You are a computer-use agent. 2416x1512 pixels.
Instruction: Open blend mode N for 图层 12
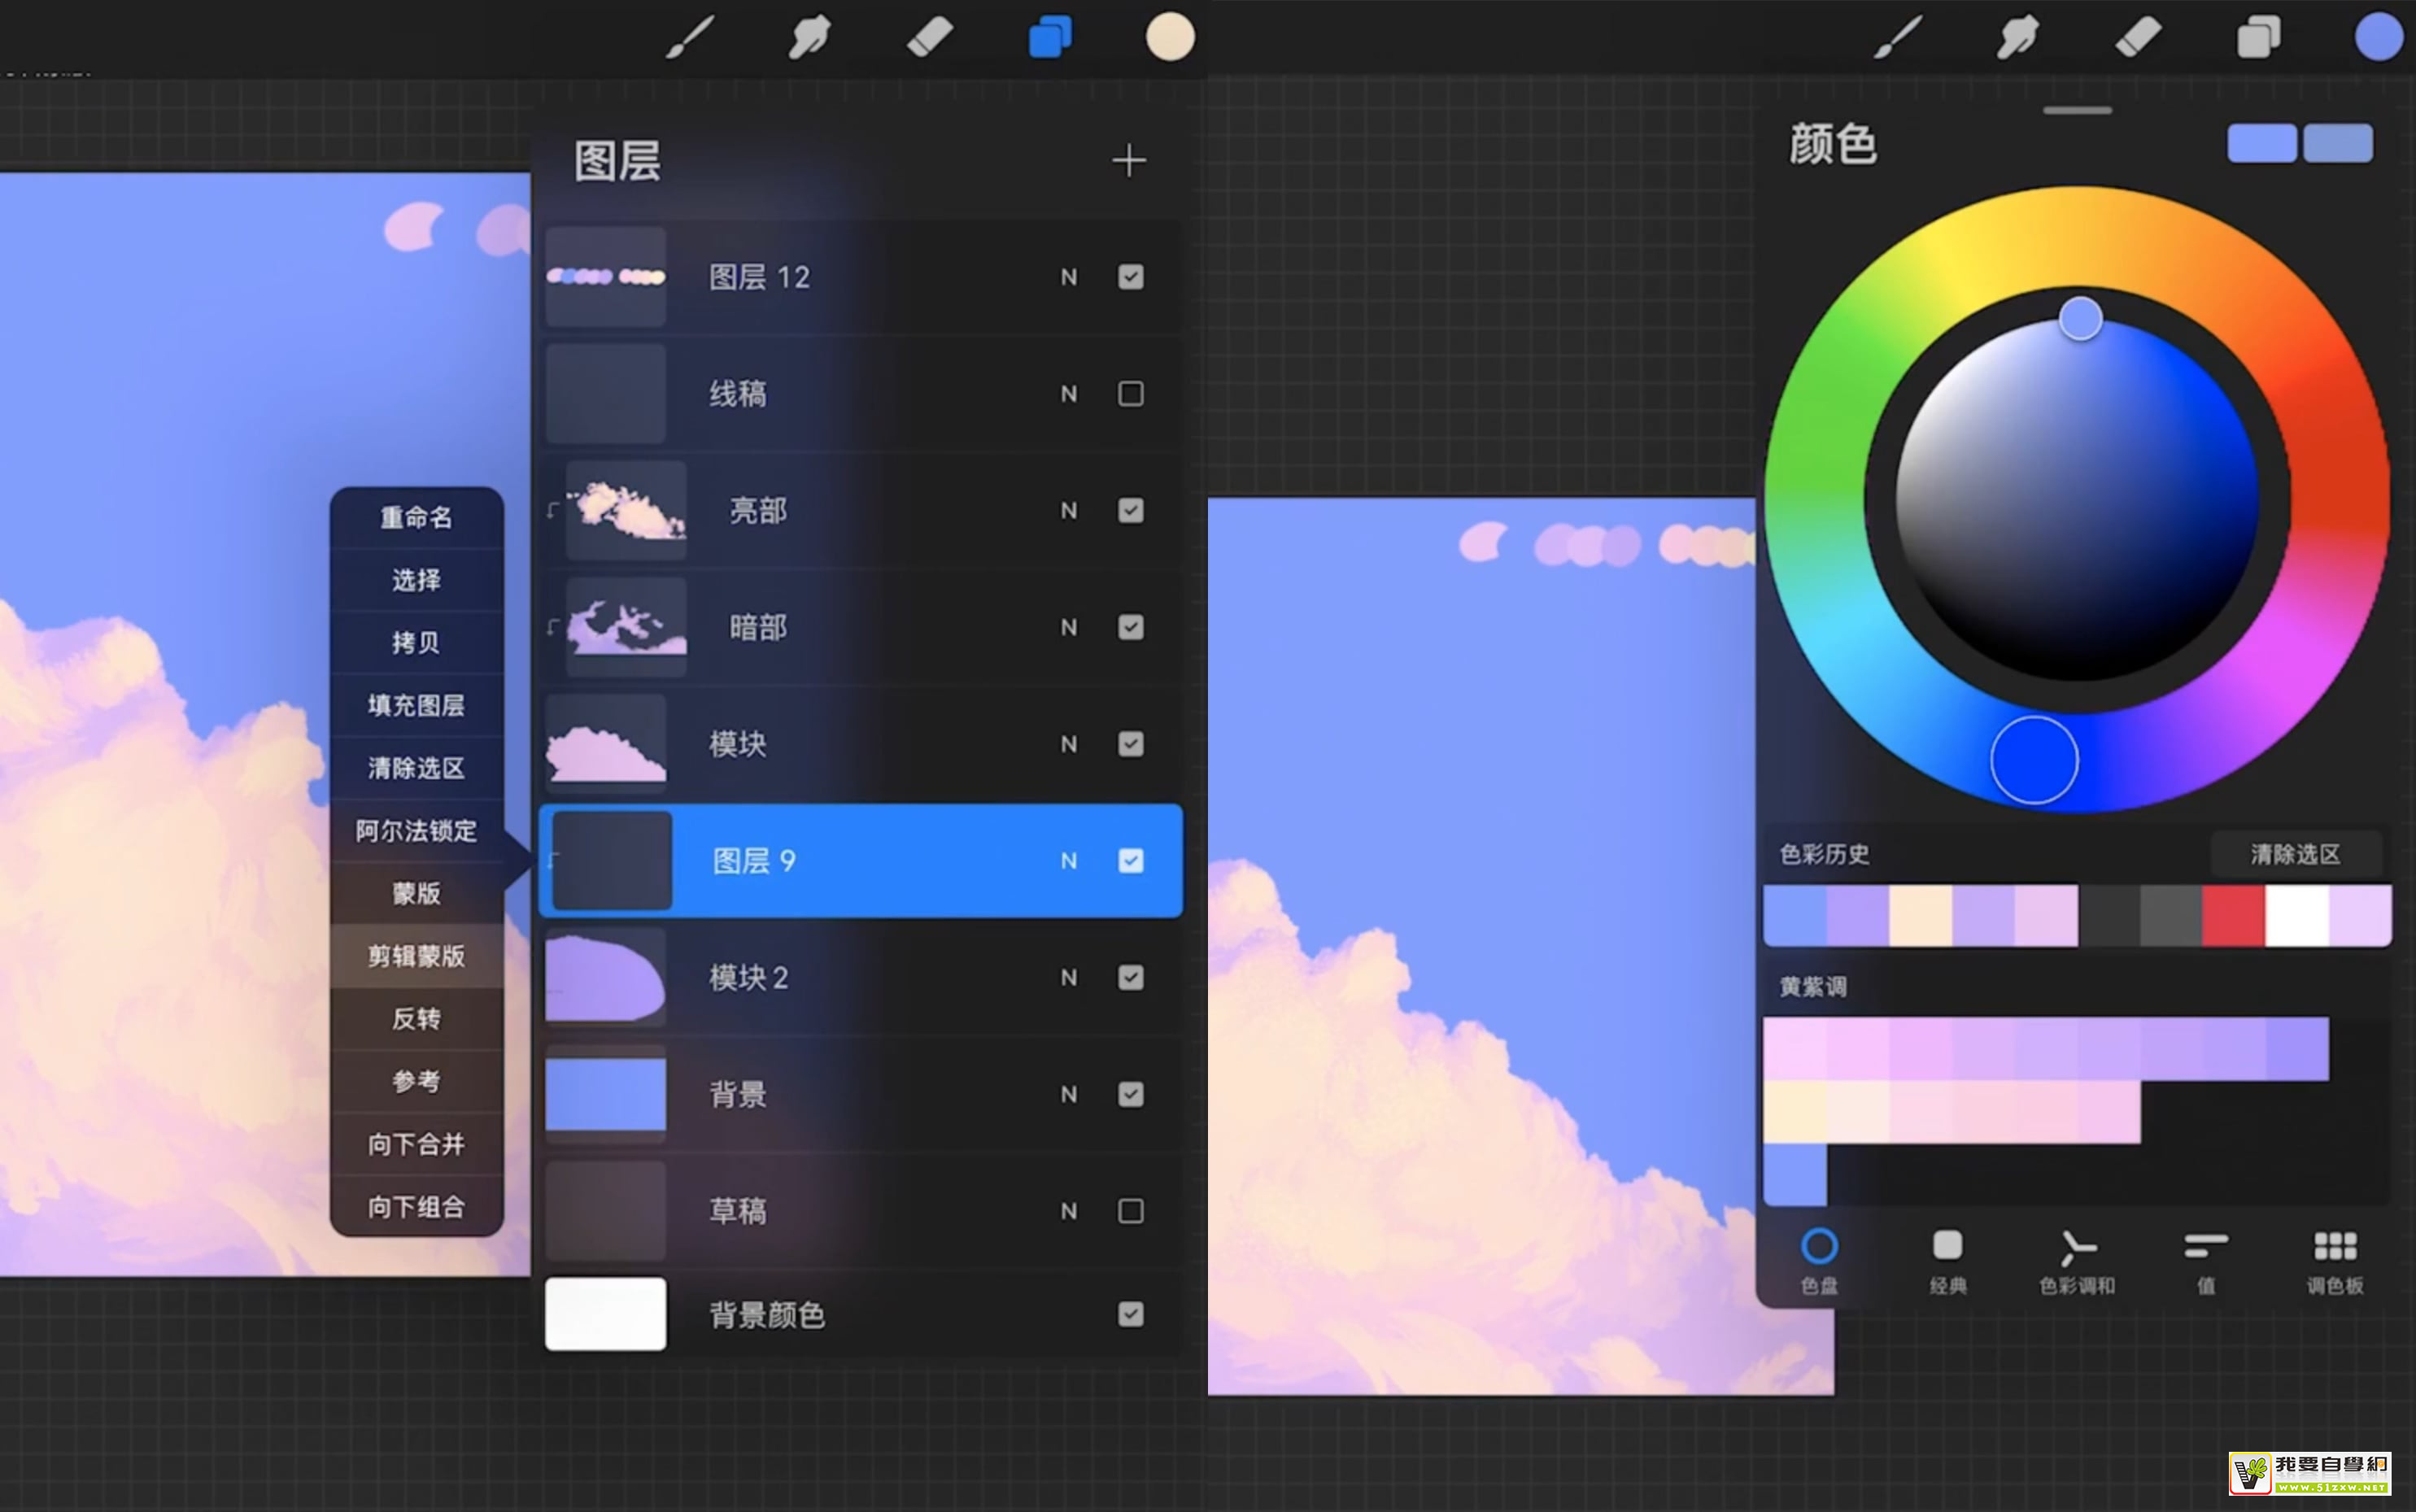coord(1069,278)
